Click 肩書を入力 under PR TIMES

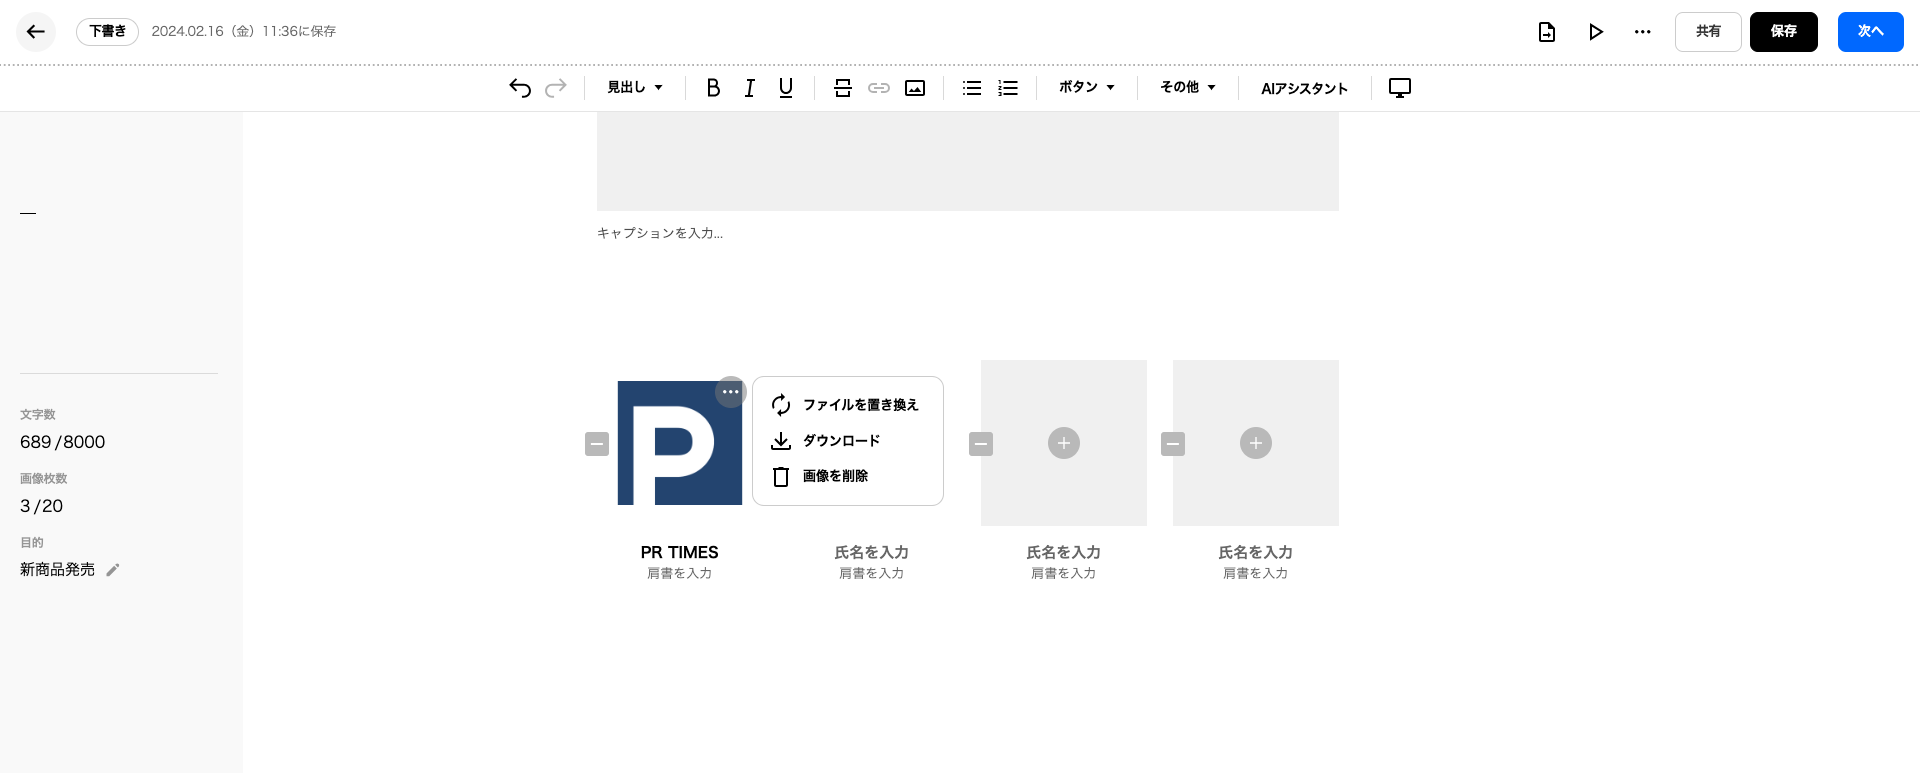click(680, 573)
